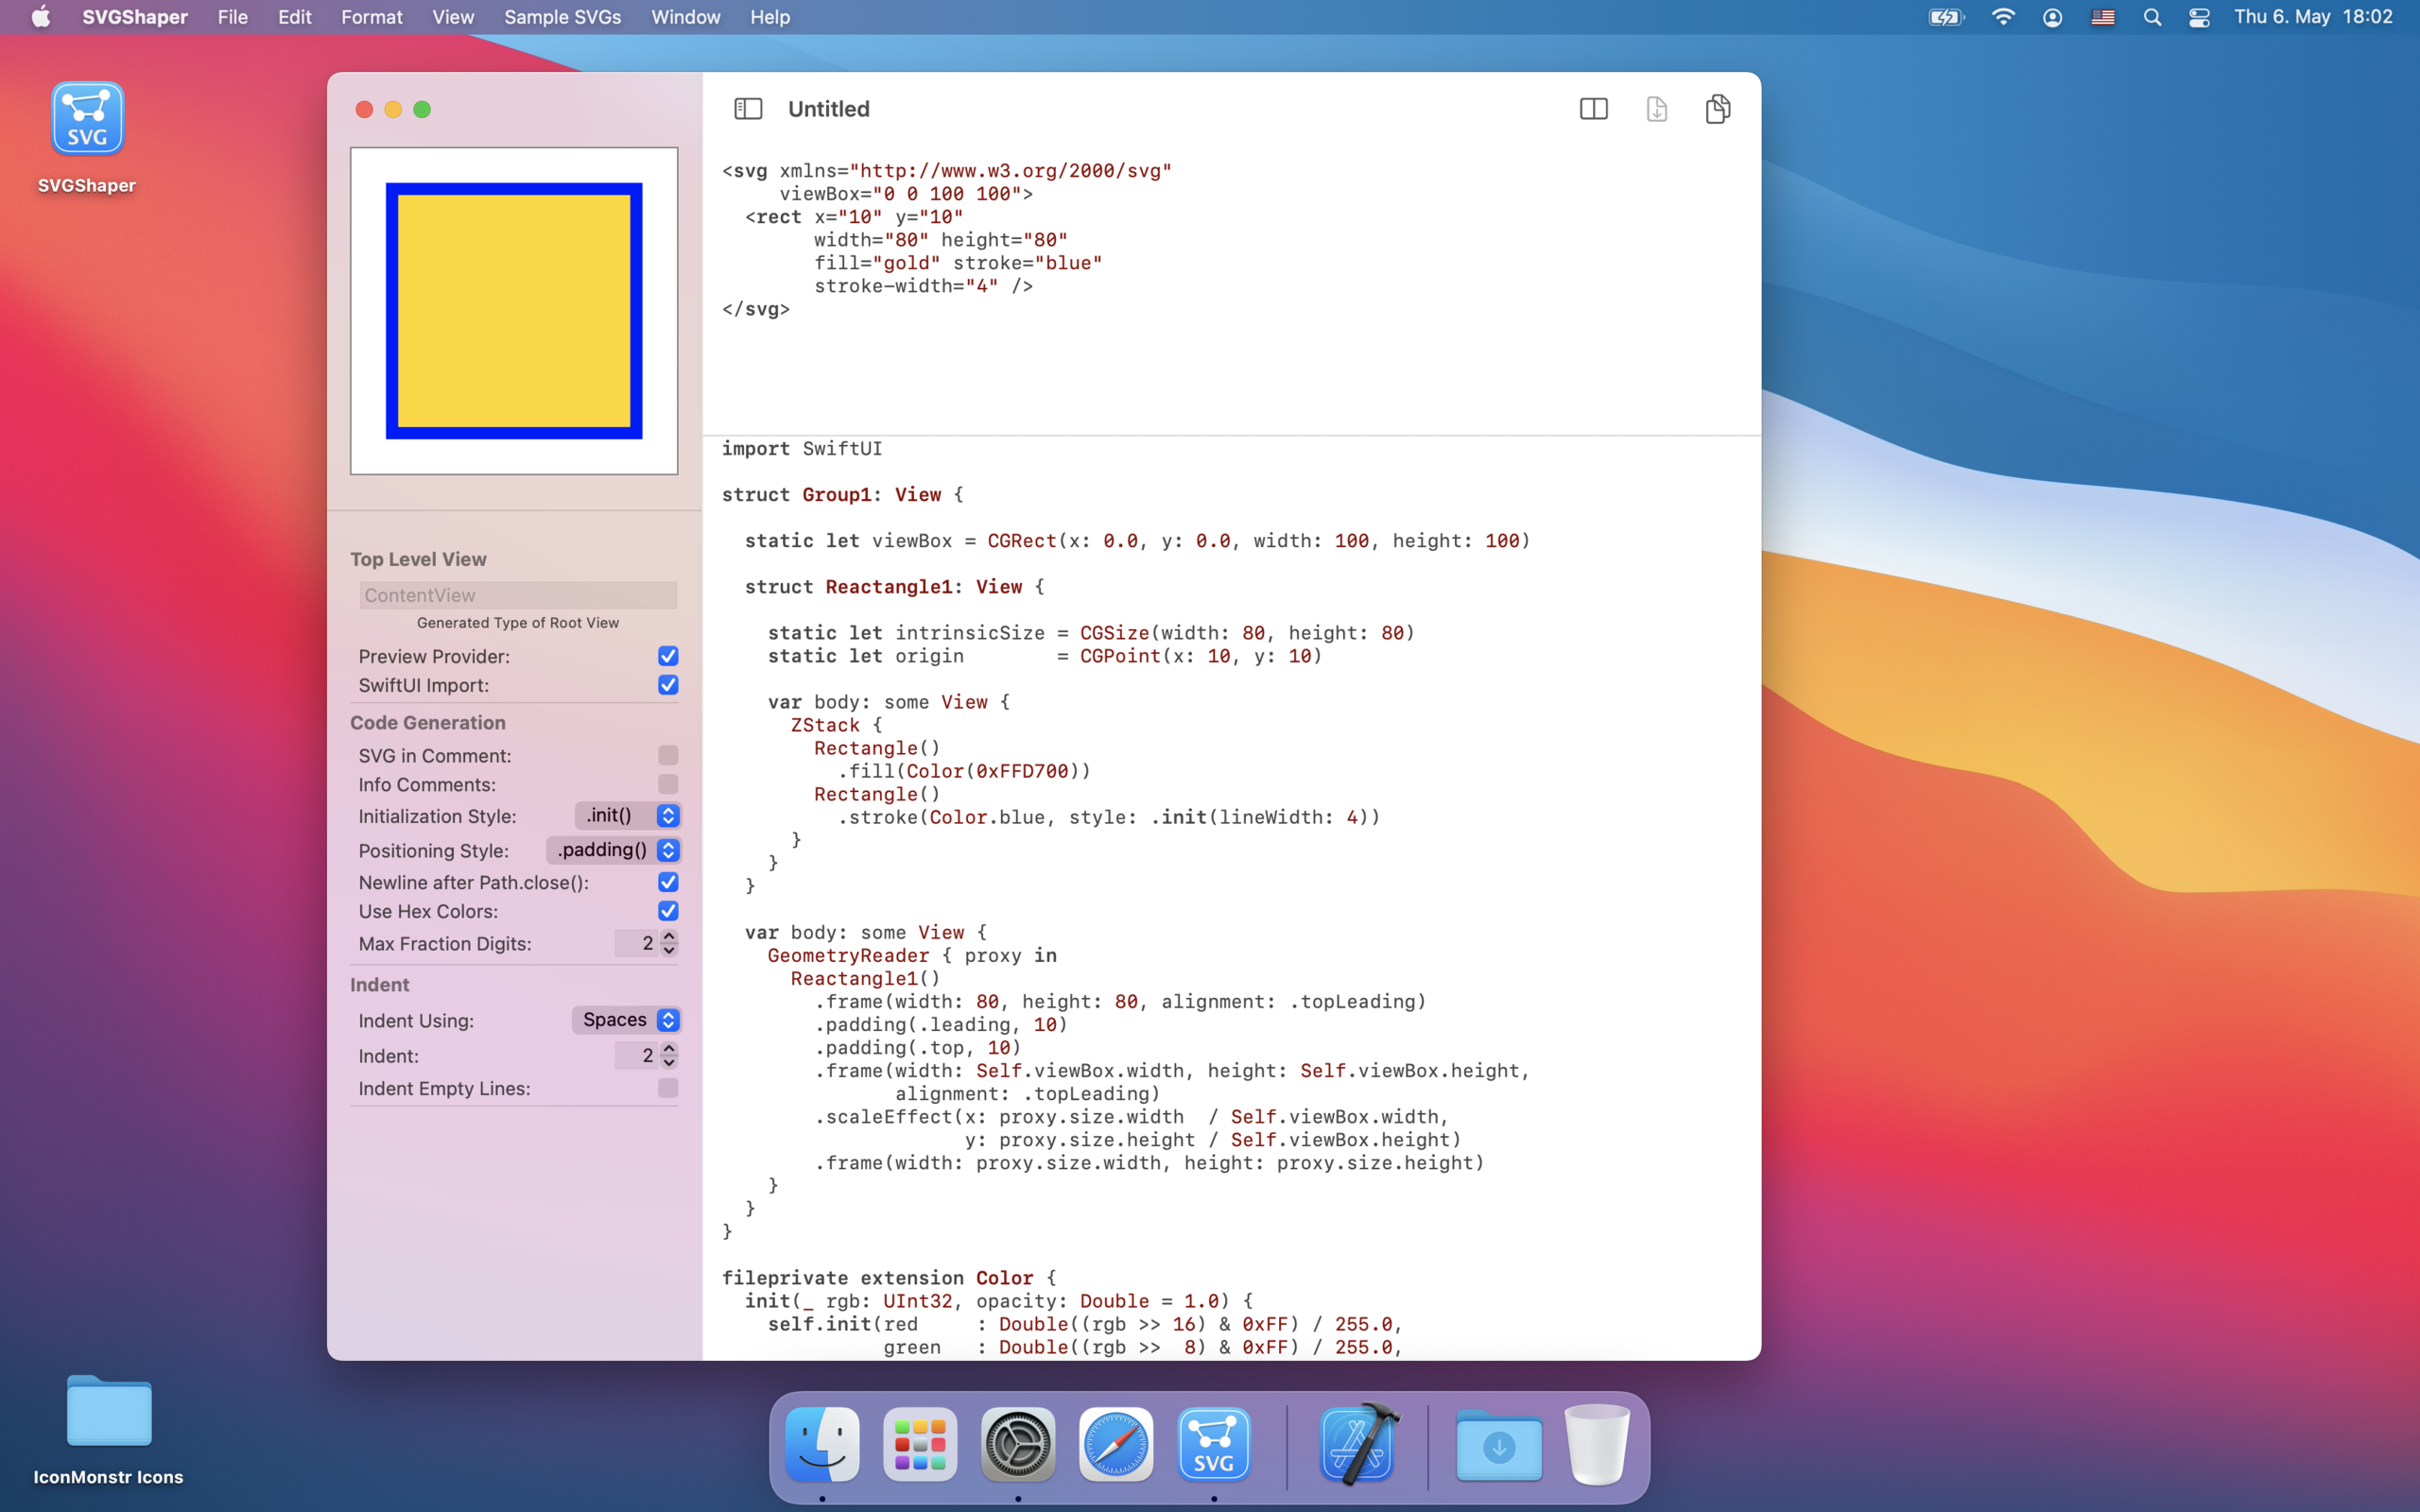The height and width of the screenshot is (1512, 2420).
Task: Enable the SVG in Comment checkbox
Action: click(668, 755)
